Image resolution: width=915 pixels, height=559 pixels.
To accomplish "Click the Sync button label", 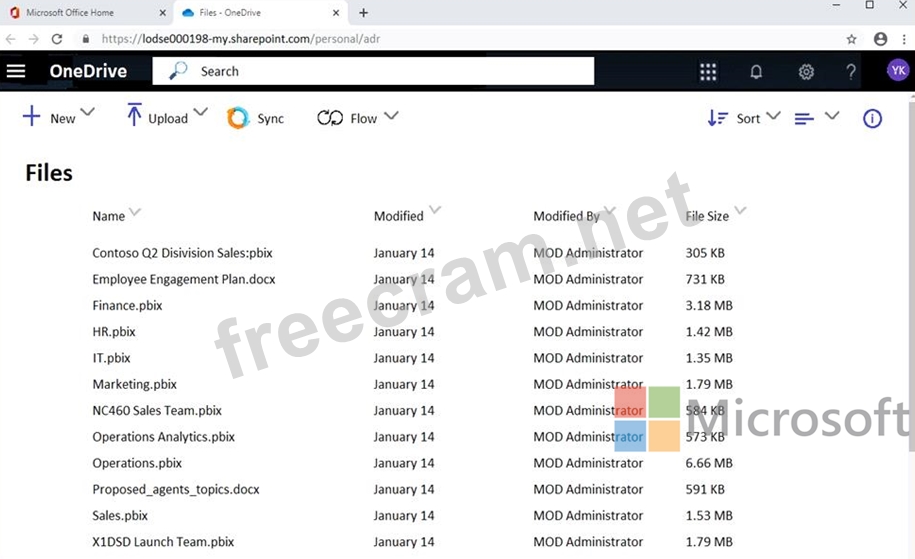I will click(x=271, y=118).
